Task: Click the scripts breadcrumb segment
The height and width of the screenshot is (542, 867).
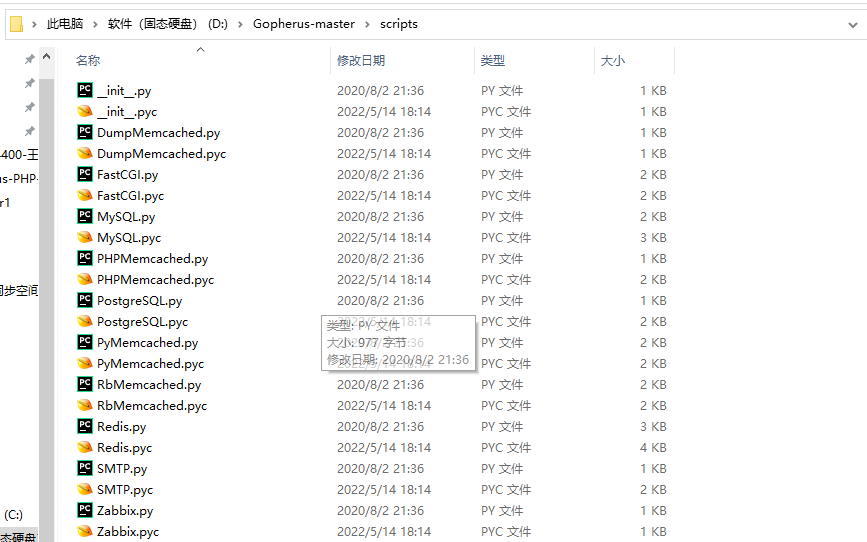Action: (x=399, y=24)
